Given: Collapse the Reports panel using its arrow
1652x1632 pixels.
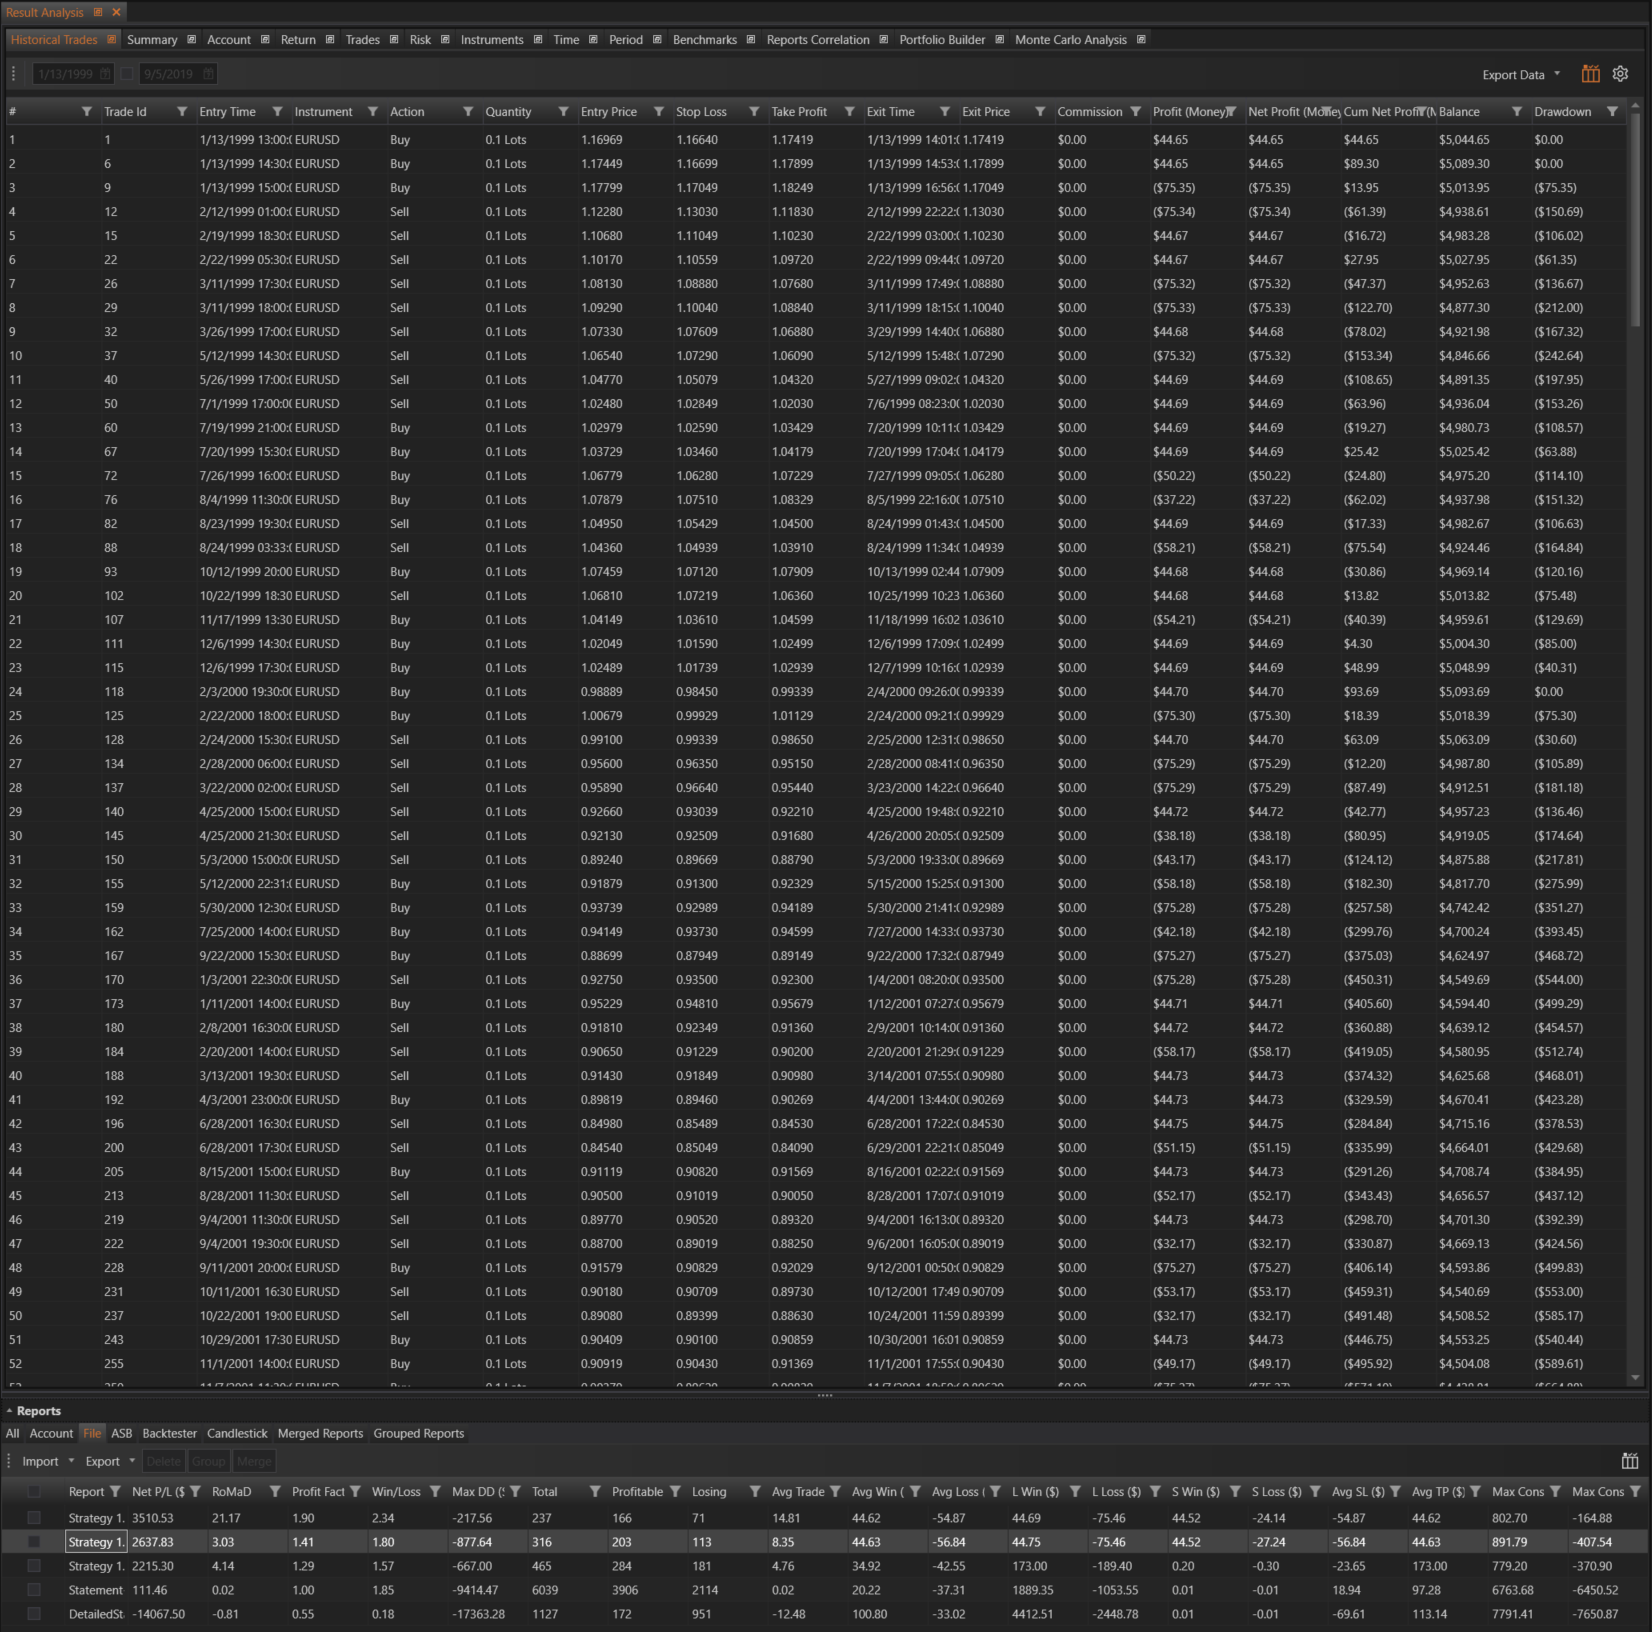Looking at the screenshot, I should tap(9, 1411).
